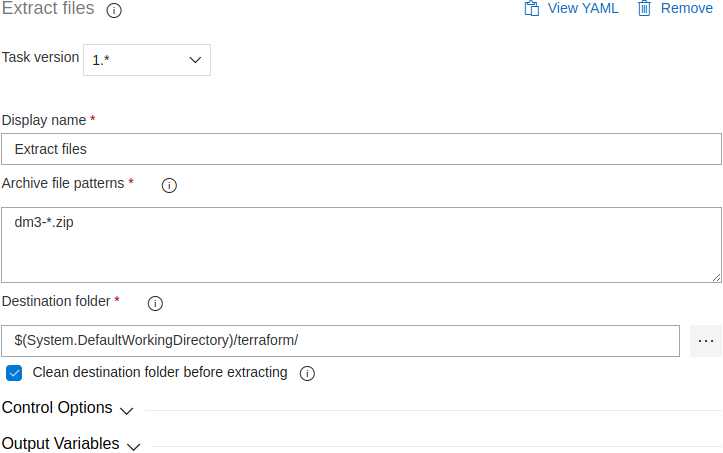The width and height of the screenshot is (723, 453).
Task: Click the Control Options chevron arrow
Action: tap(126, 411)
